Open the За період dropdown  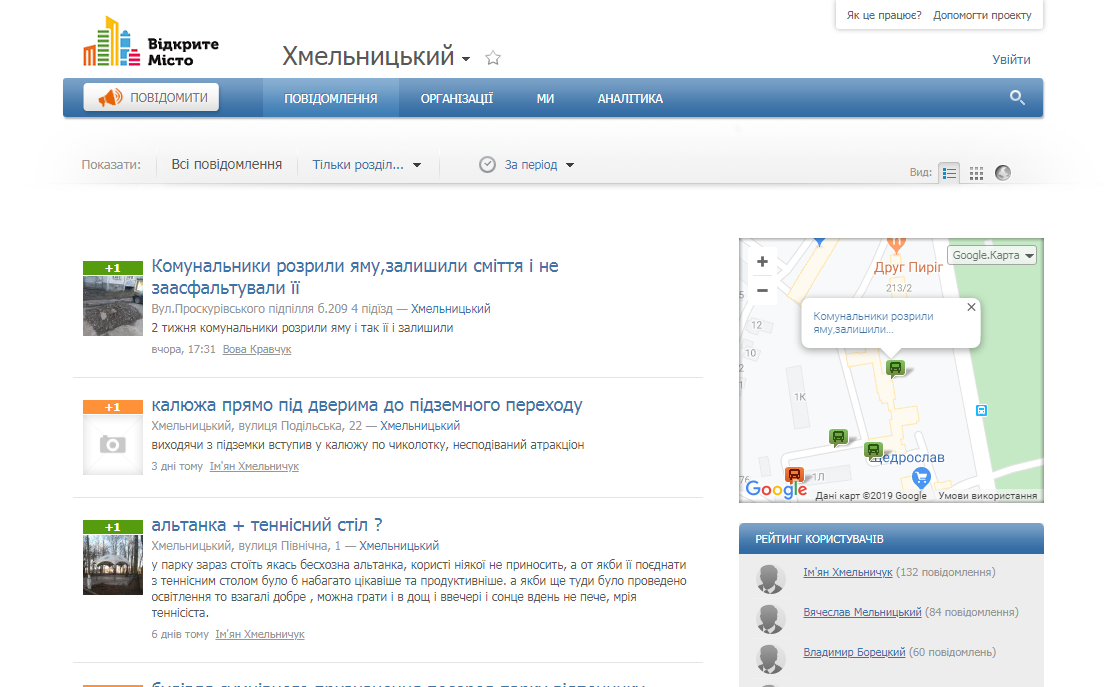click(528, 165)
